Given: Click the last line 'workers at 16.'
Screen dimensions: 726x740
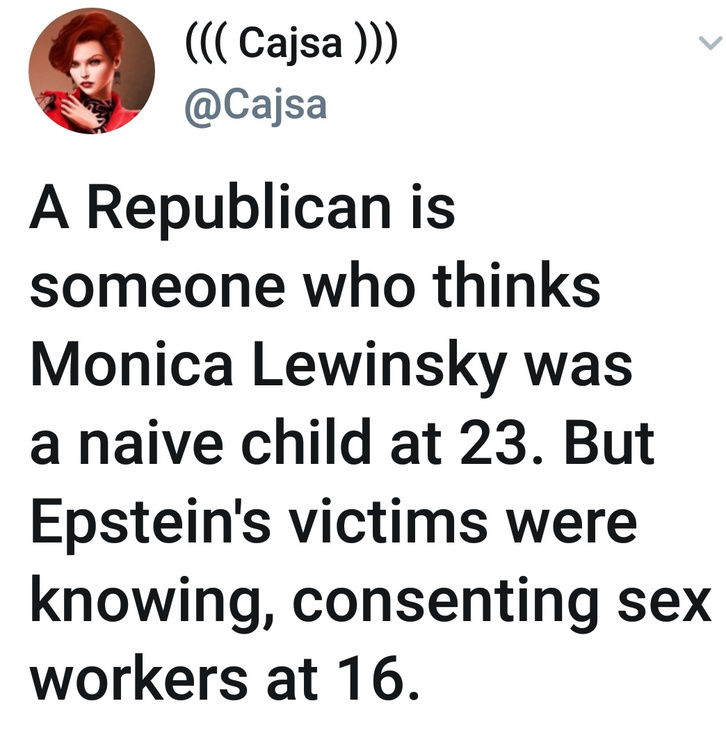Looking at the screenshot, I should (225, 680).
